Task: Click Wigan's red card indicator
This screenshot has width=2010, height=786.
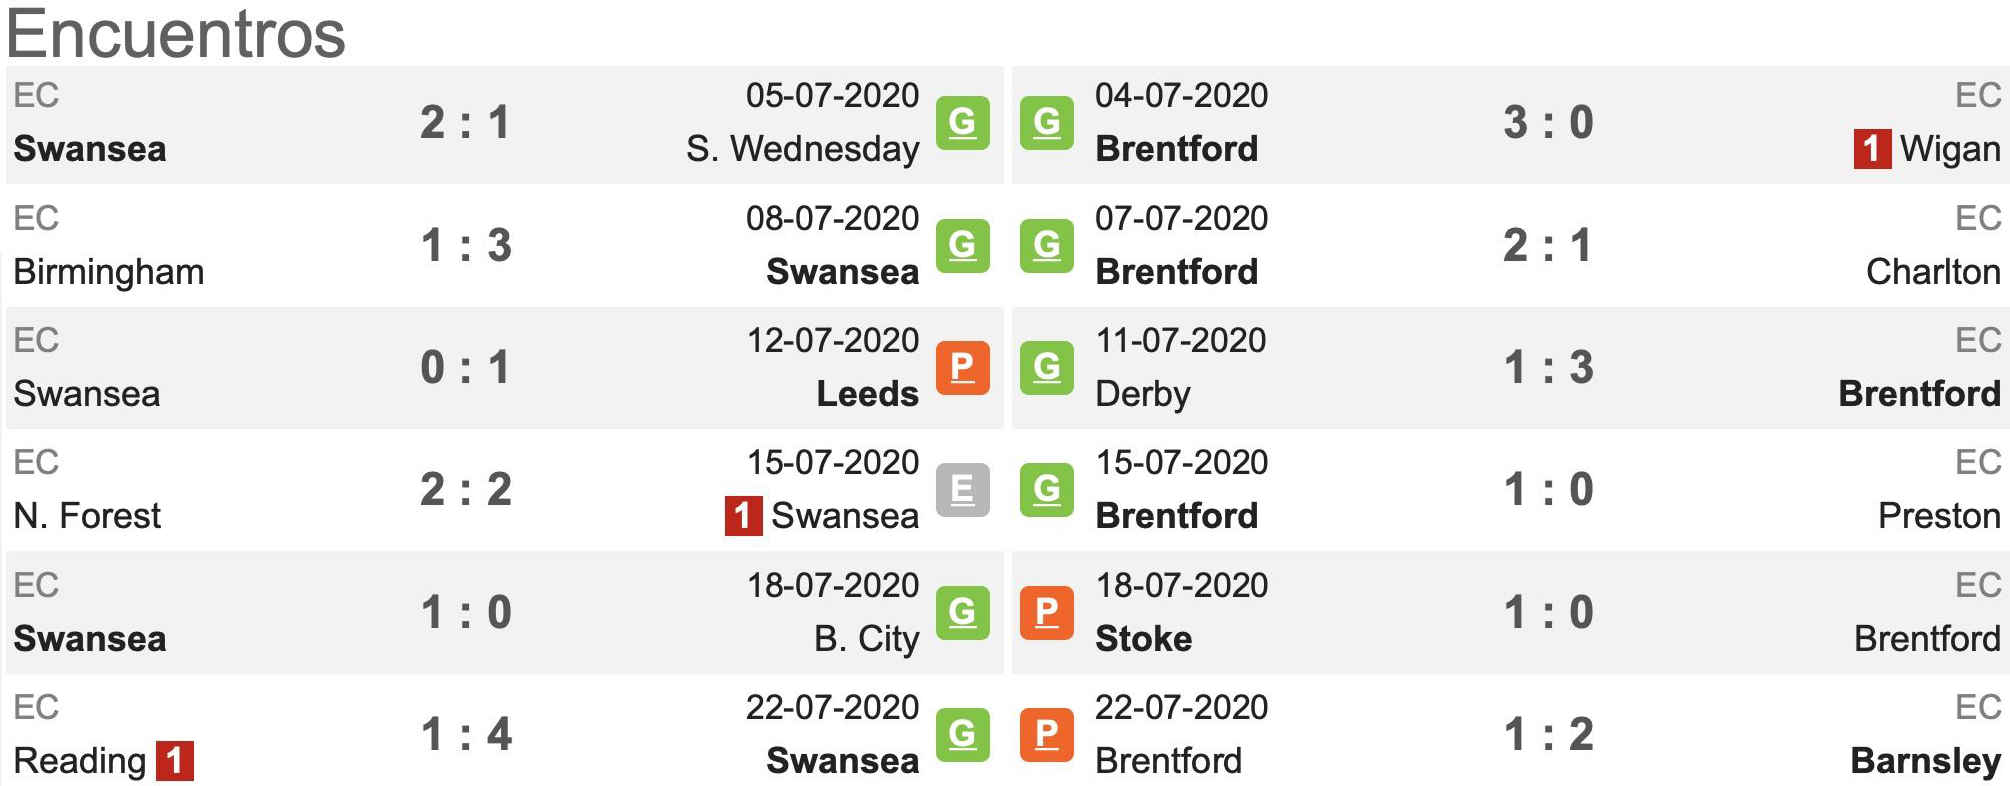Action: 1872,149
